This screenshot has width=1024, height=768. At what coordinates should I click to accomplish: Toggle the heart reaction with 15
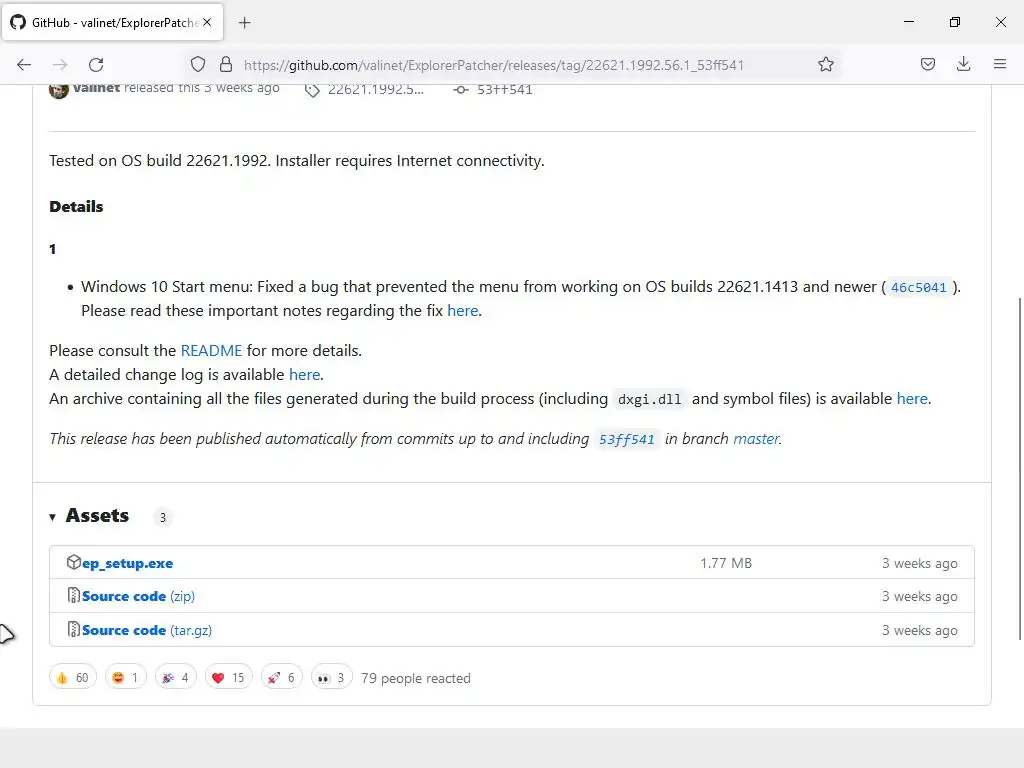click(x=229, y=678)
